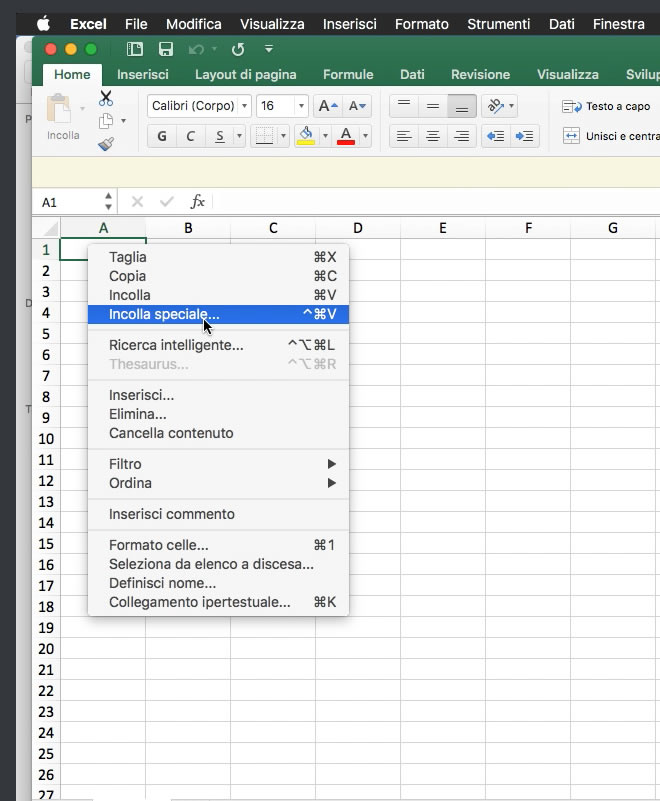
Task: Switch to the Formule ribbon tab
Action: click(348, 75)
